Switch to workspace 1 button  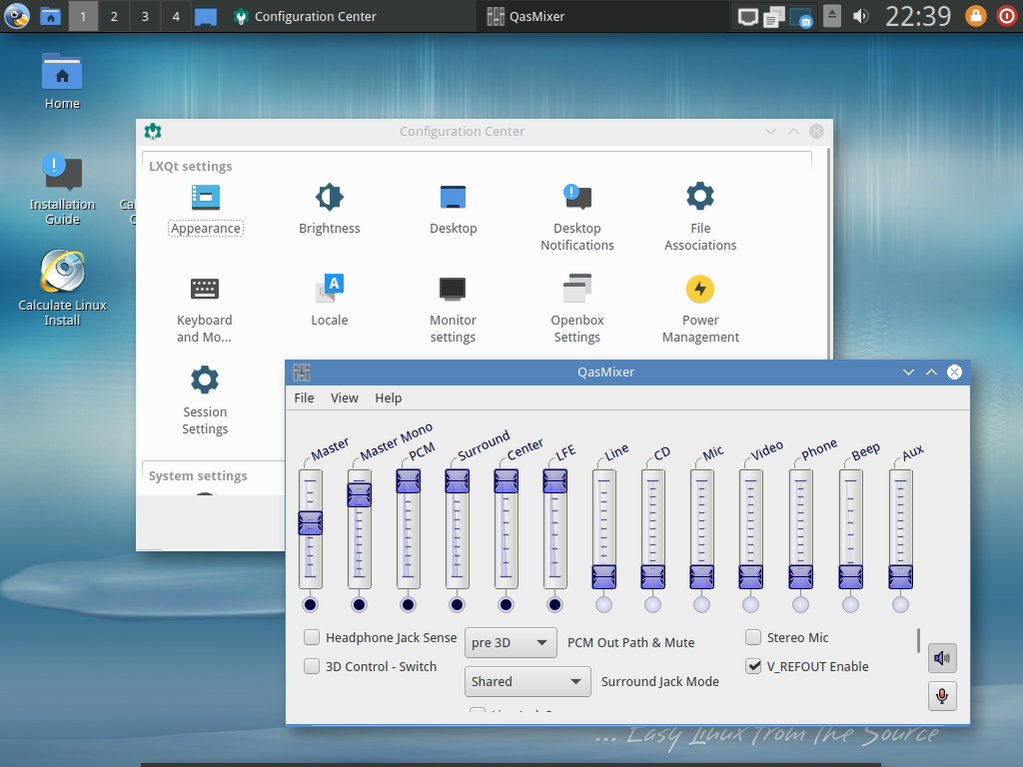click(83, 16)
